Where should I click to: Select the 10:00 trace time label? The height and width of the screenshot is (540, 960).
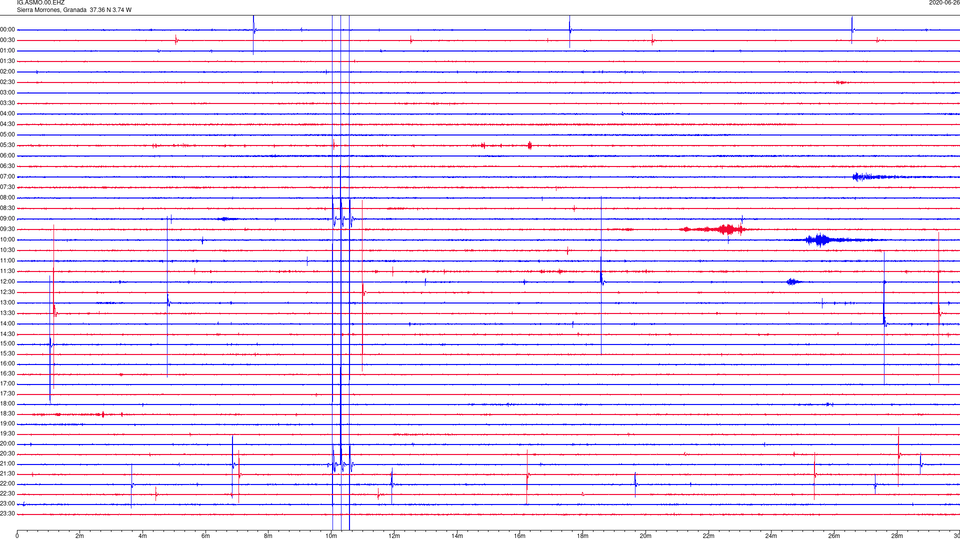[8, 239]
